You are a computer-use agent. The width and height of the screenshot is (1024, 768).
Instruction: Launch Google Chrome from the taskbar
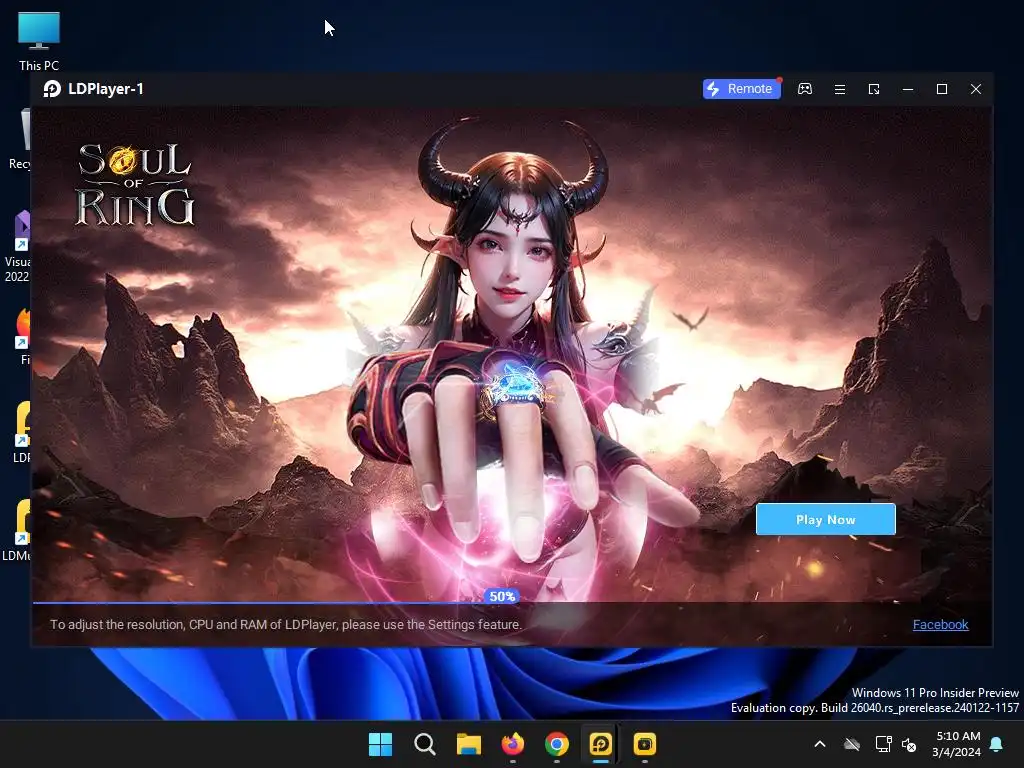[x=556, y=744]
